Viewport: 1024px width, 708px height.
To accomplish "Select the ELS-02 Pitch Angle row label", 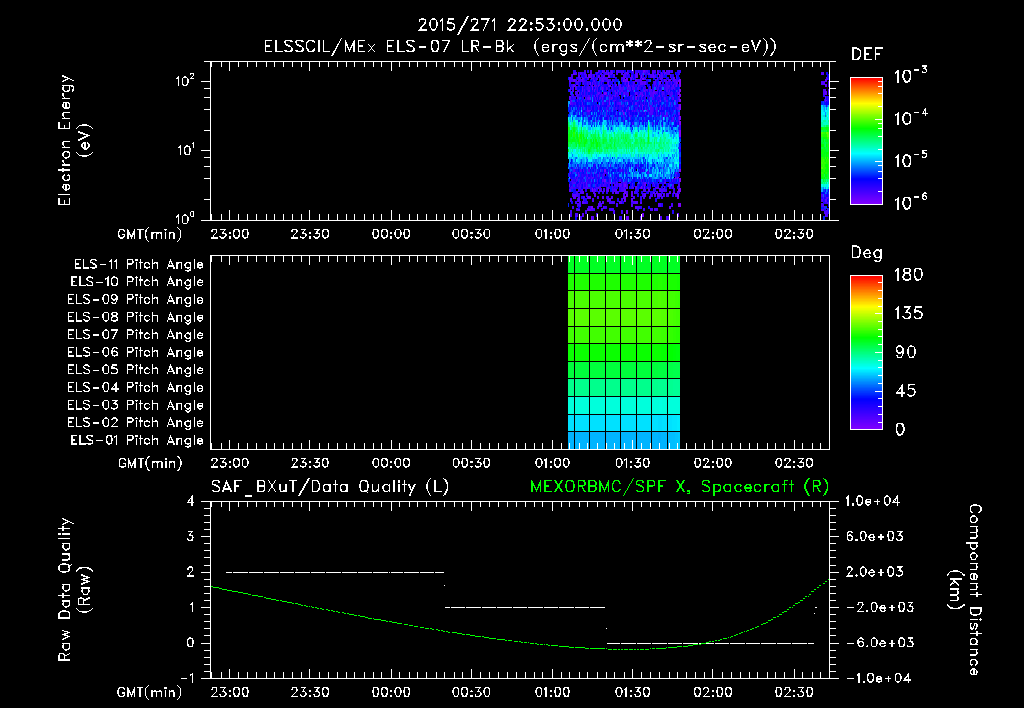I will click(135, 423).
